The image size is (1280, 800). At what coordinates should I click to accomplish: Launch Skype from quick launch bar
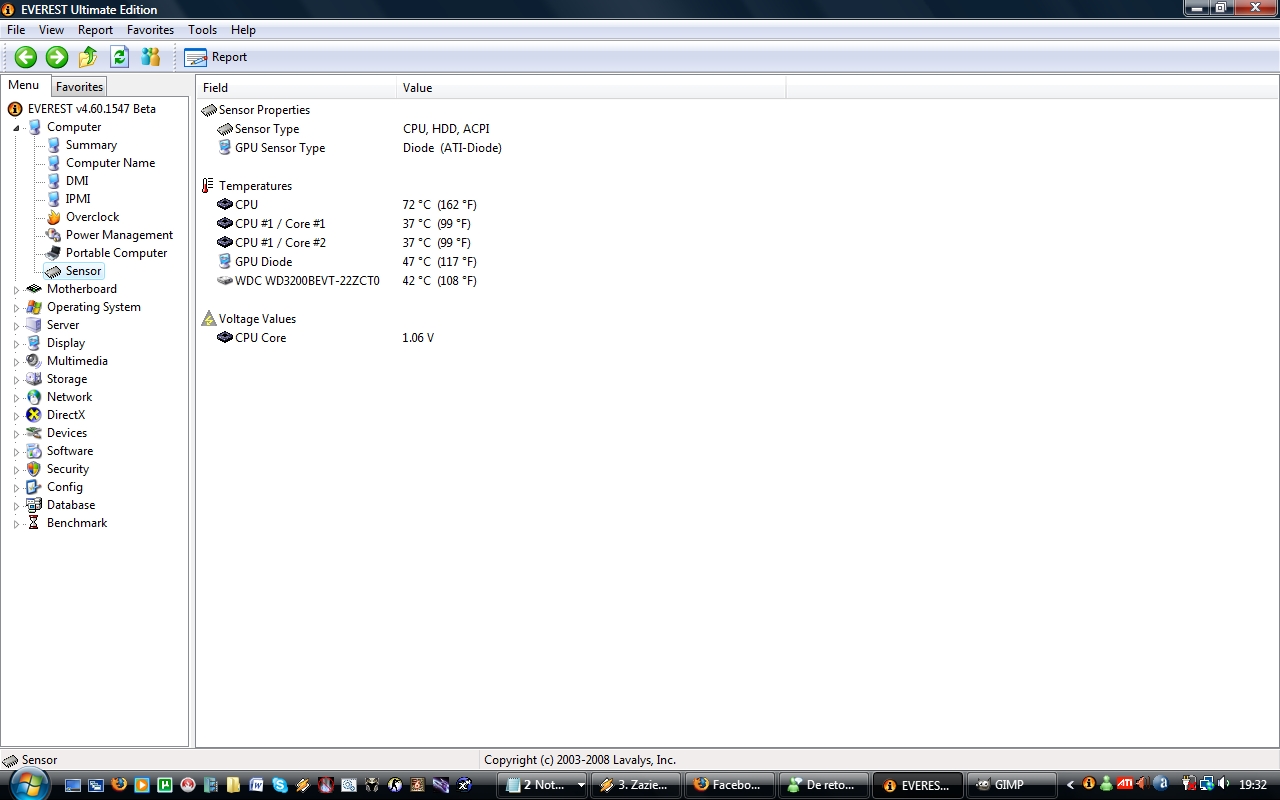[279, 785]
